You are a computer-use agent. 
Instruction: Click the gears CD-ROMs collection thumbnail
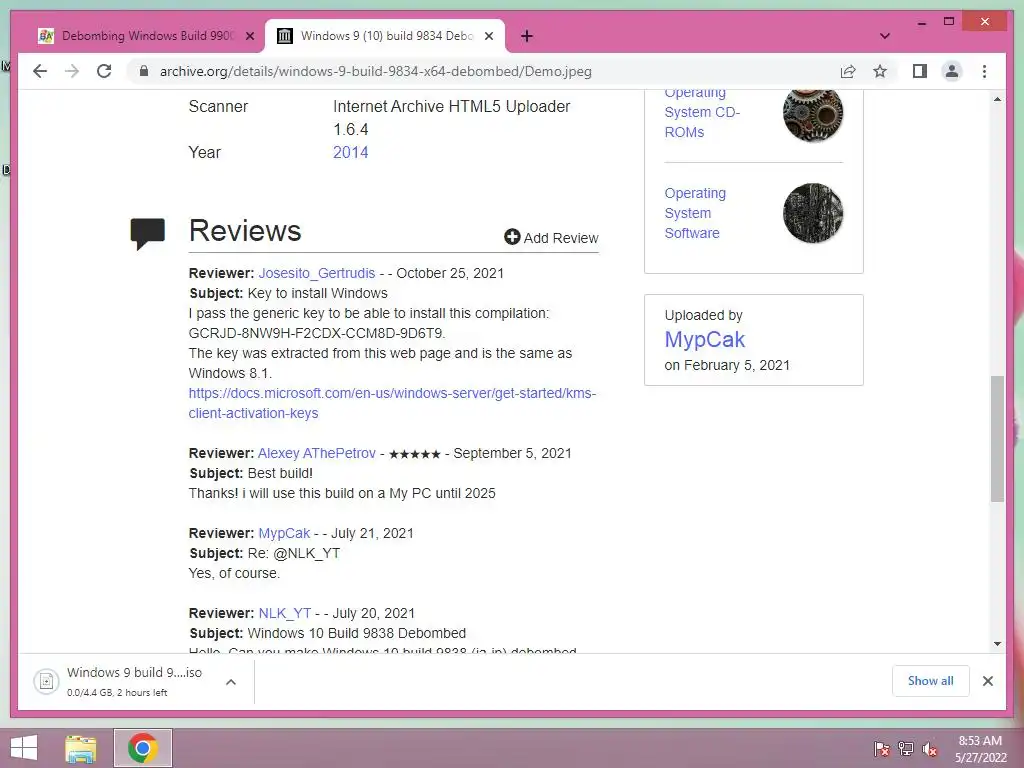(x=812, y=114)
